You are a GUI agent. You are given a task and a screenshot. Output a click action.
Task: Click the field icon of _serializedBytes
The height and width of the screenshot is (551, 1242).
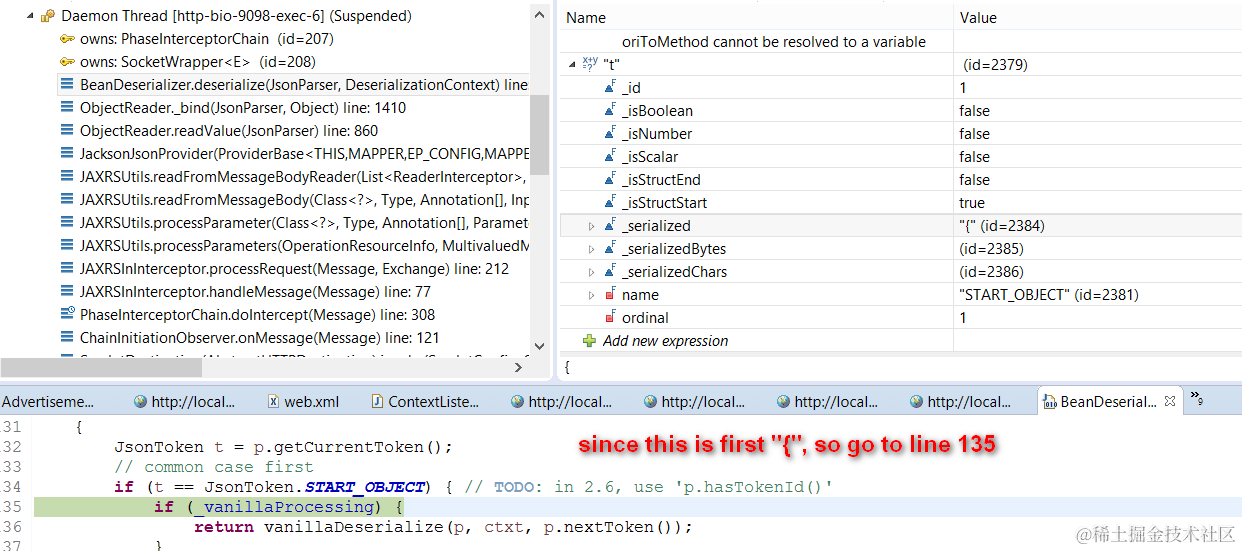click(x=610, y=249)
